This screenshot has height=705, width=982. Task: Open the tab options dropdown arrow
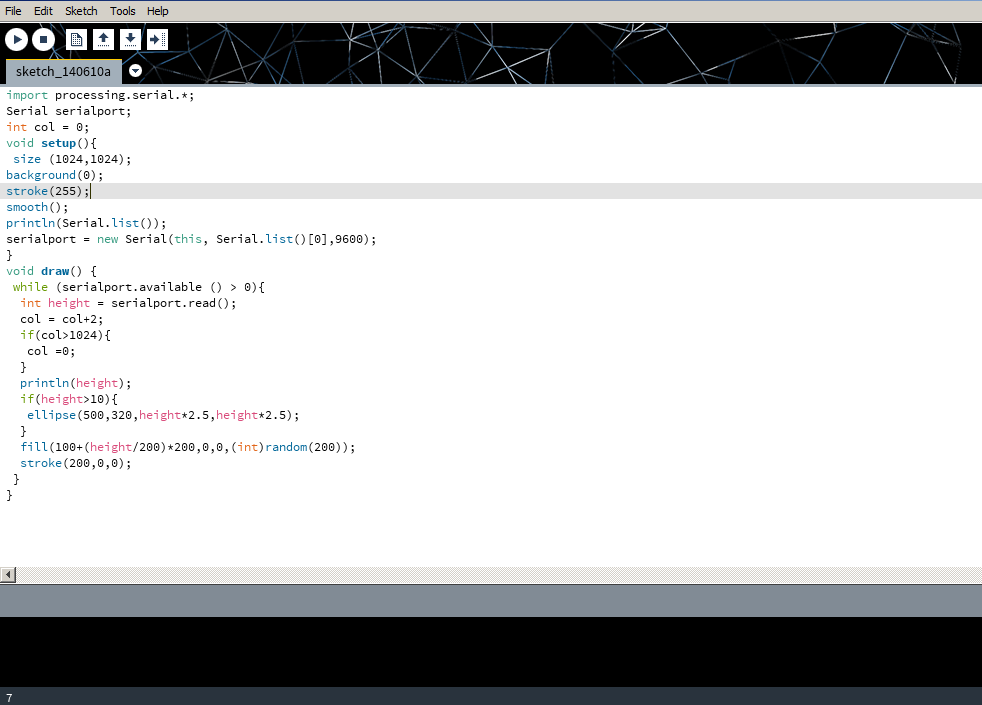click(x=135, y=71)
